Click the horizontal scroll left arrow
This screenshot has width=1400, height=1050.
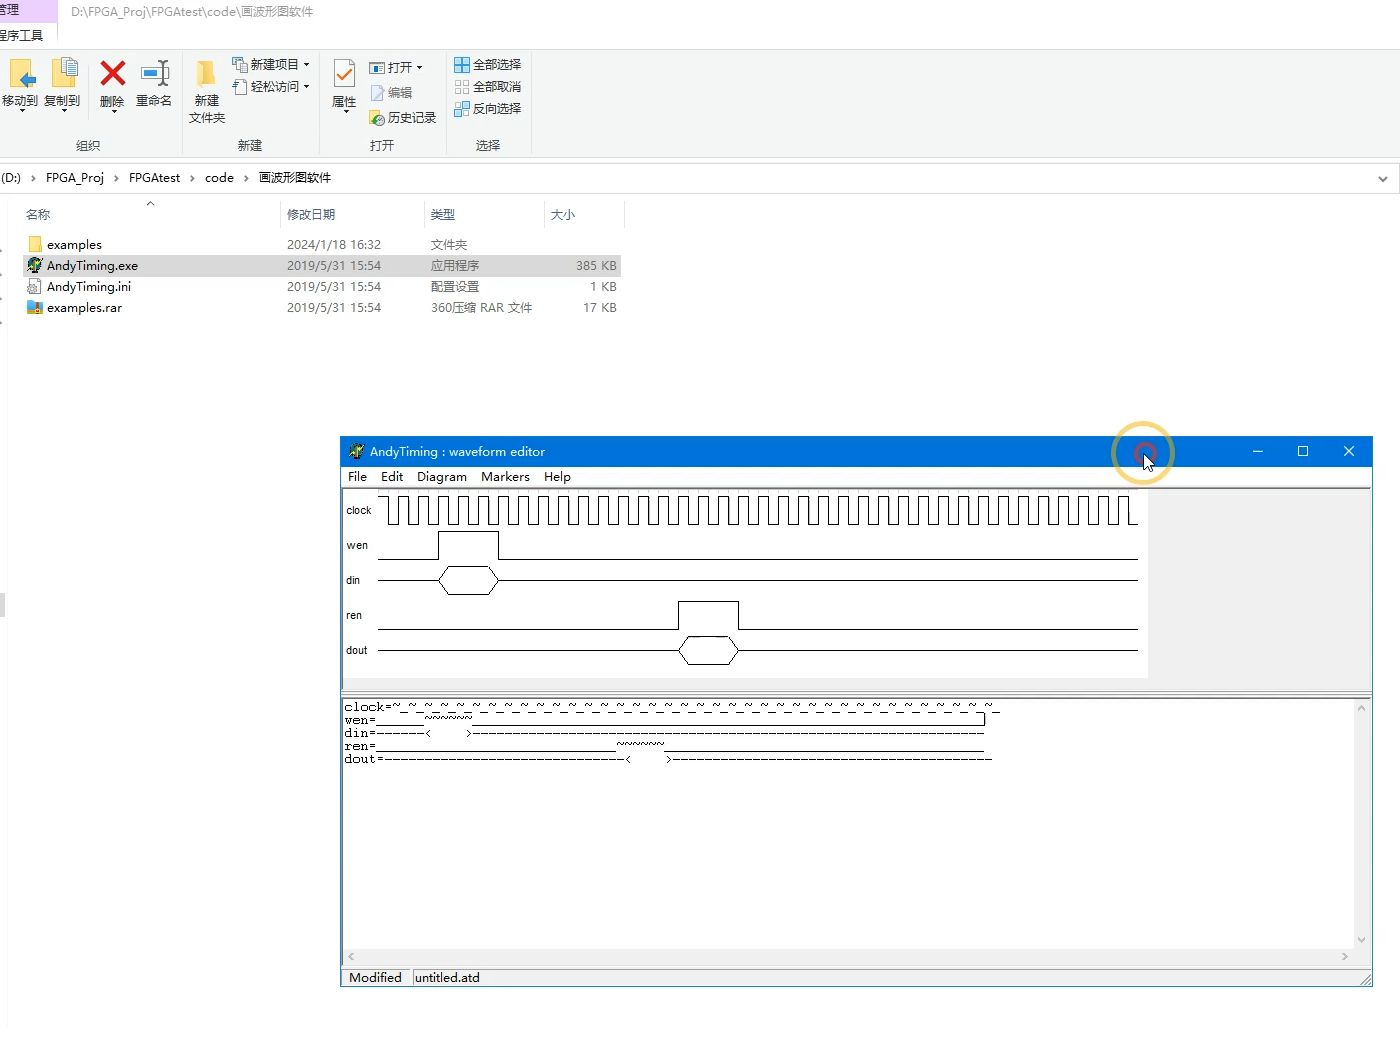[351, 957]
